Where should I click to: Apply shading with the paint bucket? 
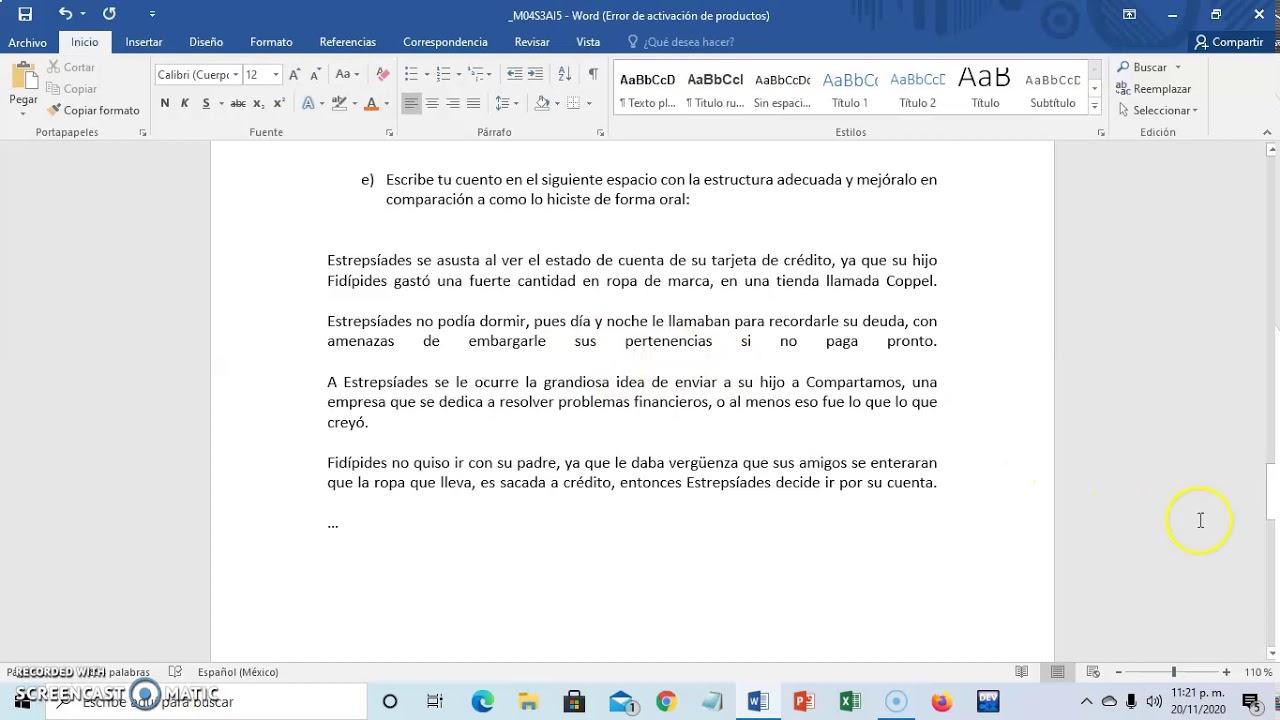542,103
